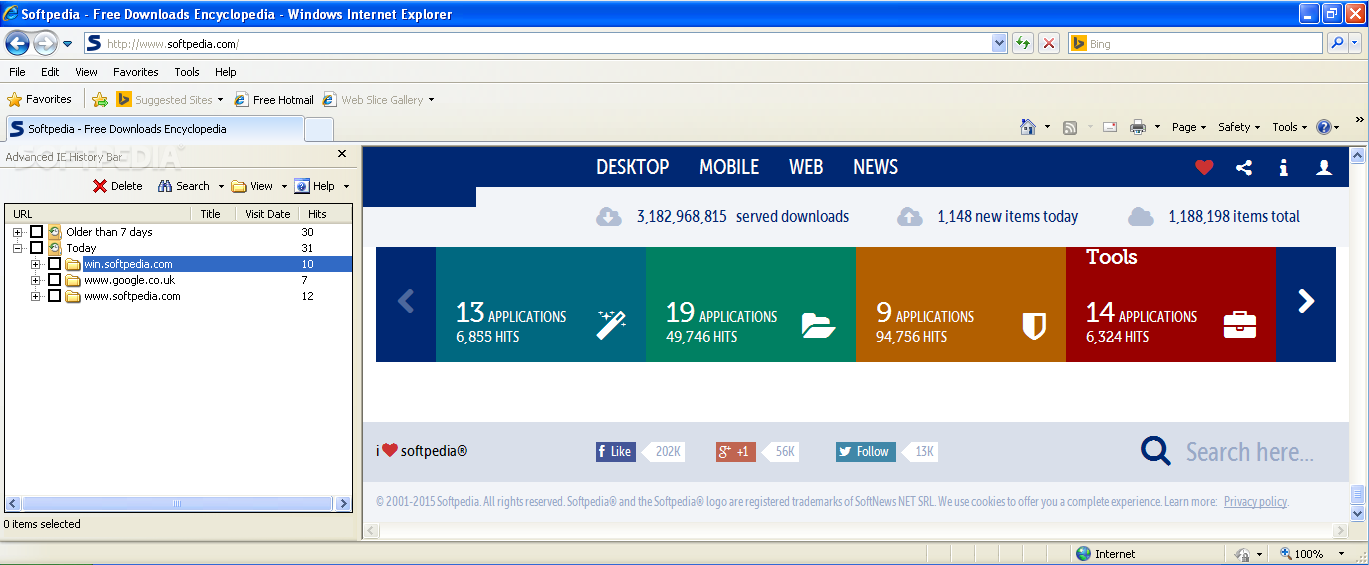The width and height of the screenshot is (1369, 565).
Task: Tick the checkbox for 'Older than 7 days'
Action: 36,232
